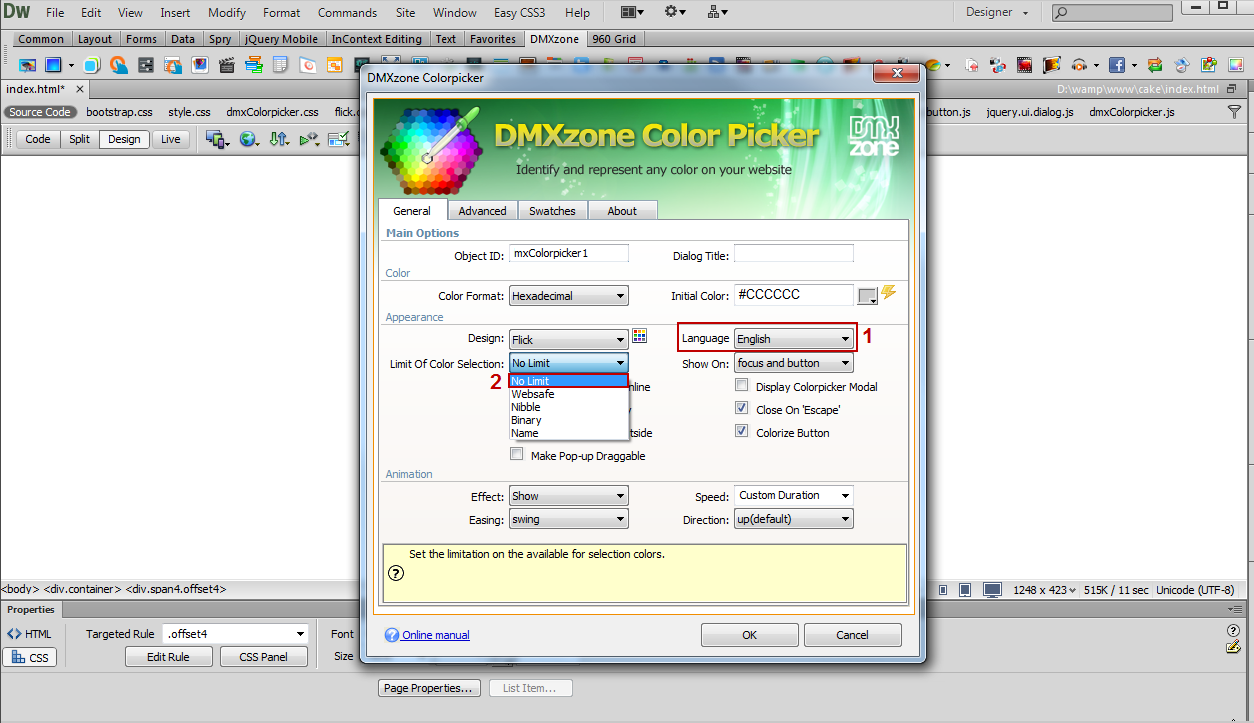Click the Edit Rule button
The image size is (1254, 723).
pyautogui.click(x=169, y=657)
